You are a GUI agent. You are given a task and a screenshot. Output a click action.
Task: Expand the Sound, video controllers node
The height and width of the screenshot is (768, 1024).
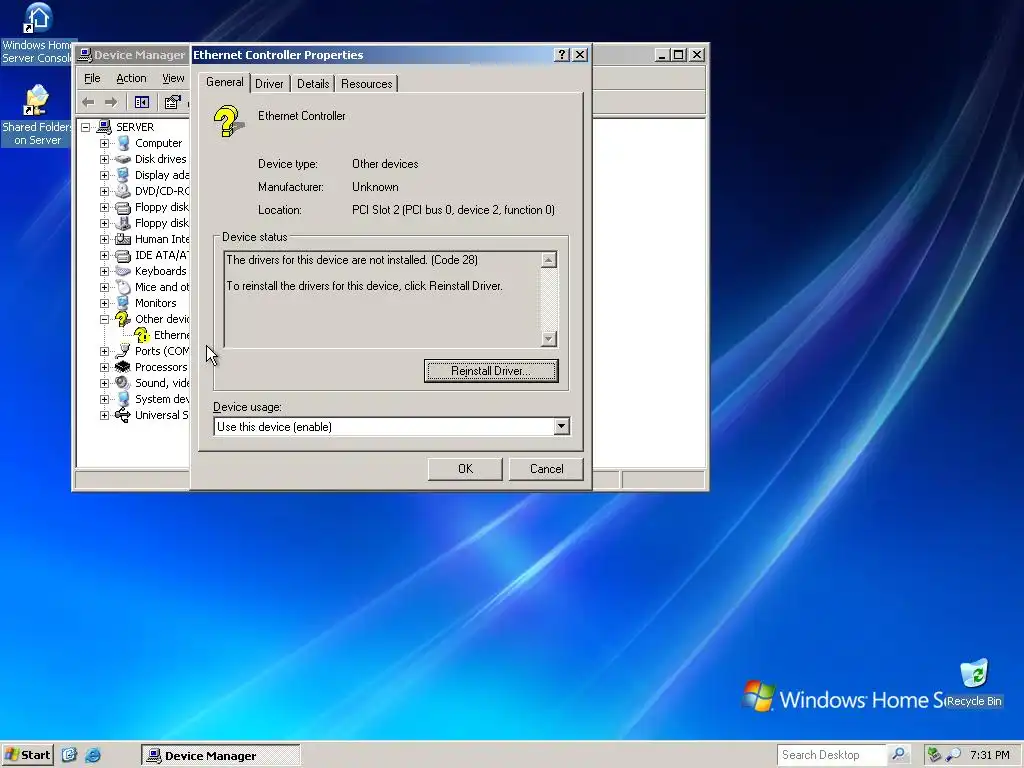(x=104, y=383)
